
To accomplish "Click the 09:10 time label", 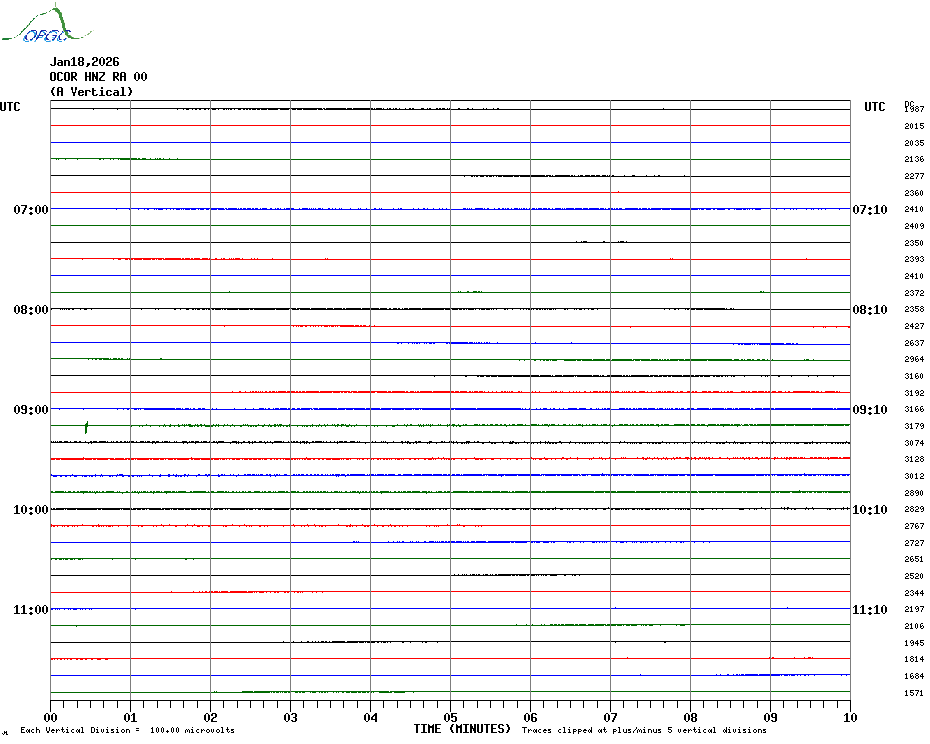I will (x=870, y=410).
